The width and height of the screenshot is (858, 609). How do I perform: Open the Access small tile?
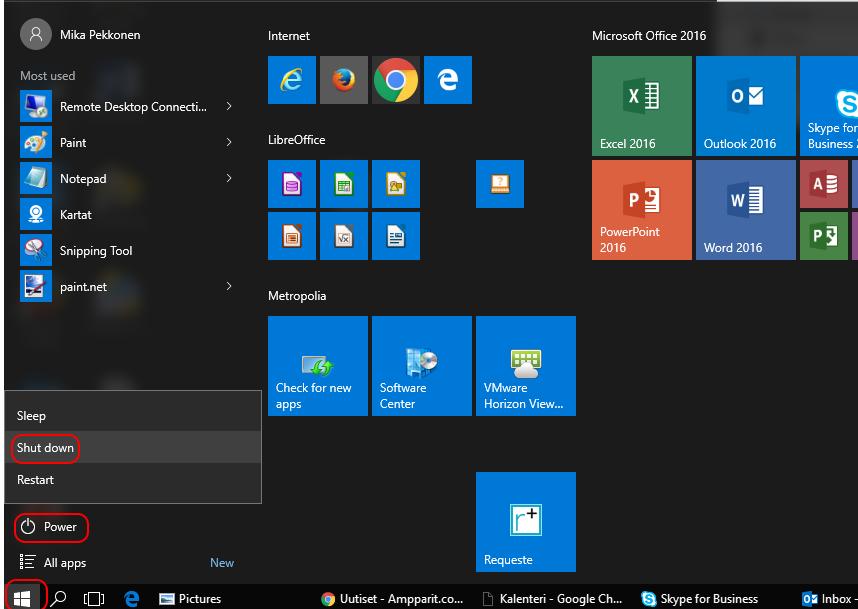[x=824, y=184]
